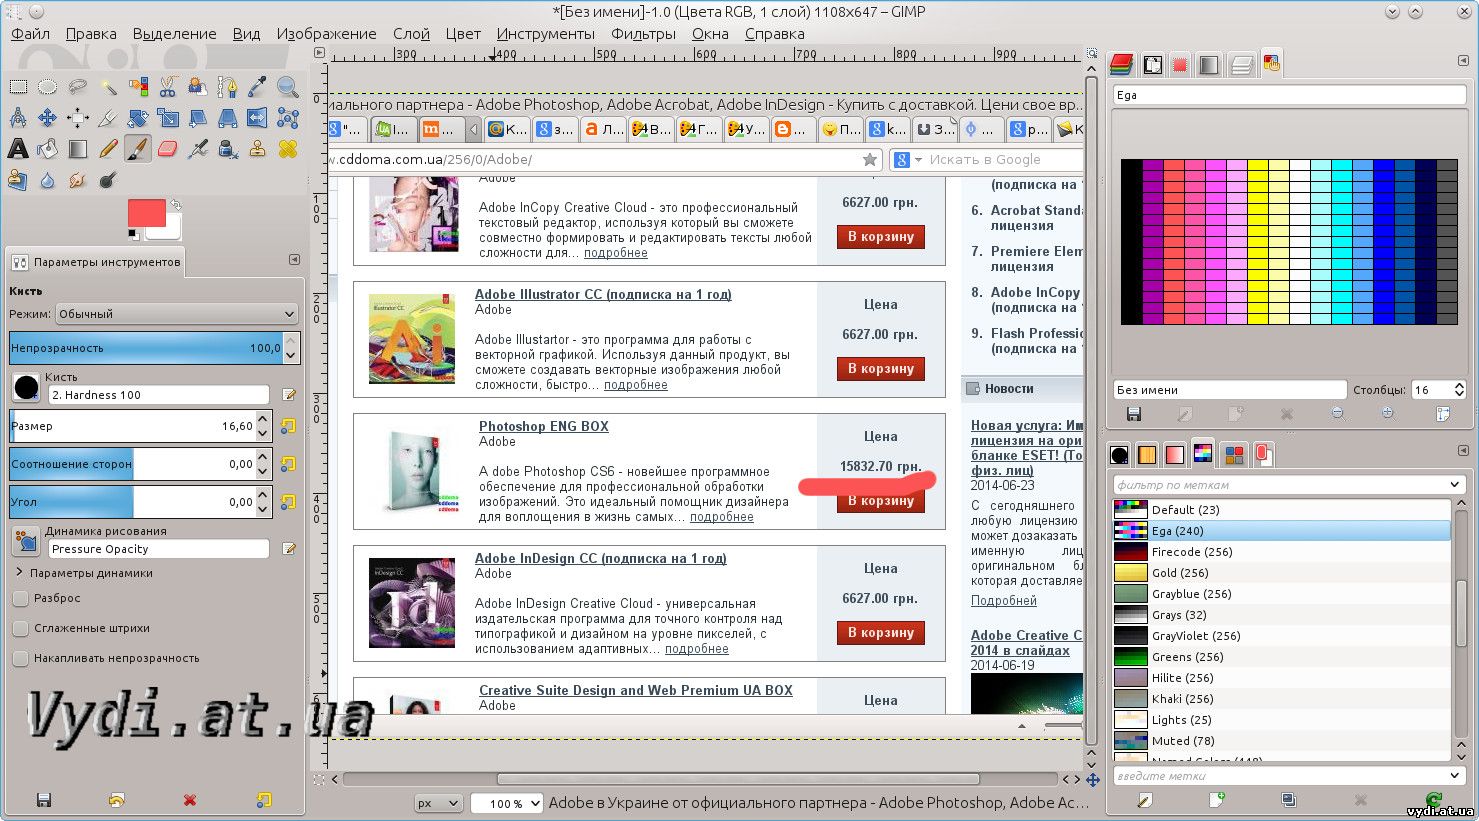Select the Crop knife tool
Viewport: 1479px width, 821px height.
coord(108,118)
